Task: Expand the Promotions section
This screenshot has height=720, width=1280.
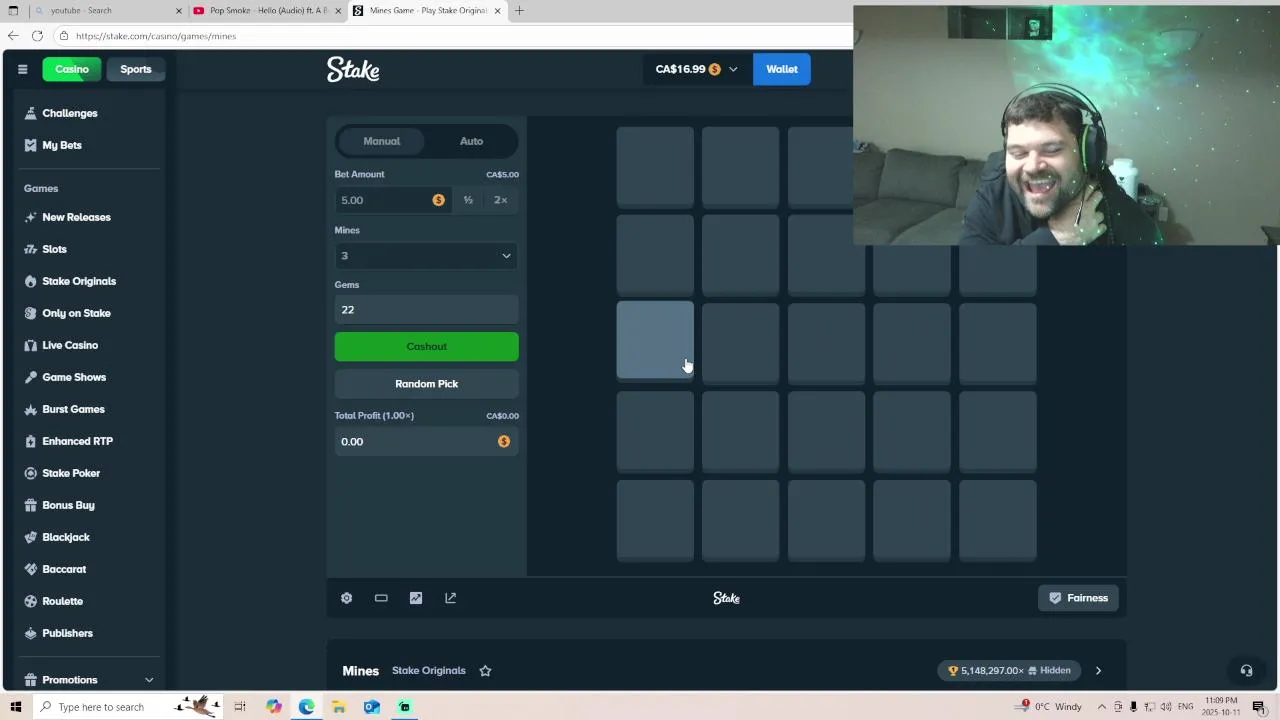Action: click(x=149, y=680)
